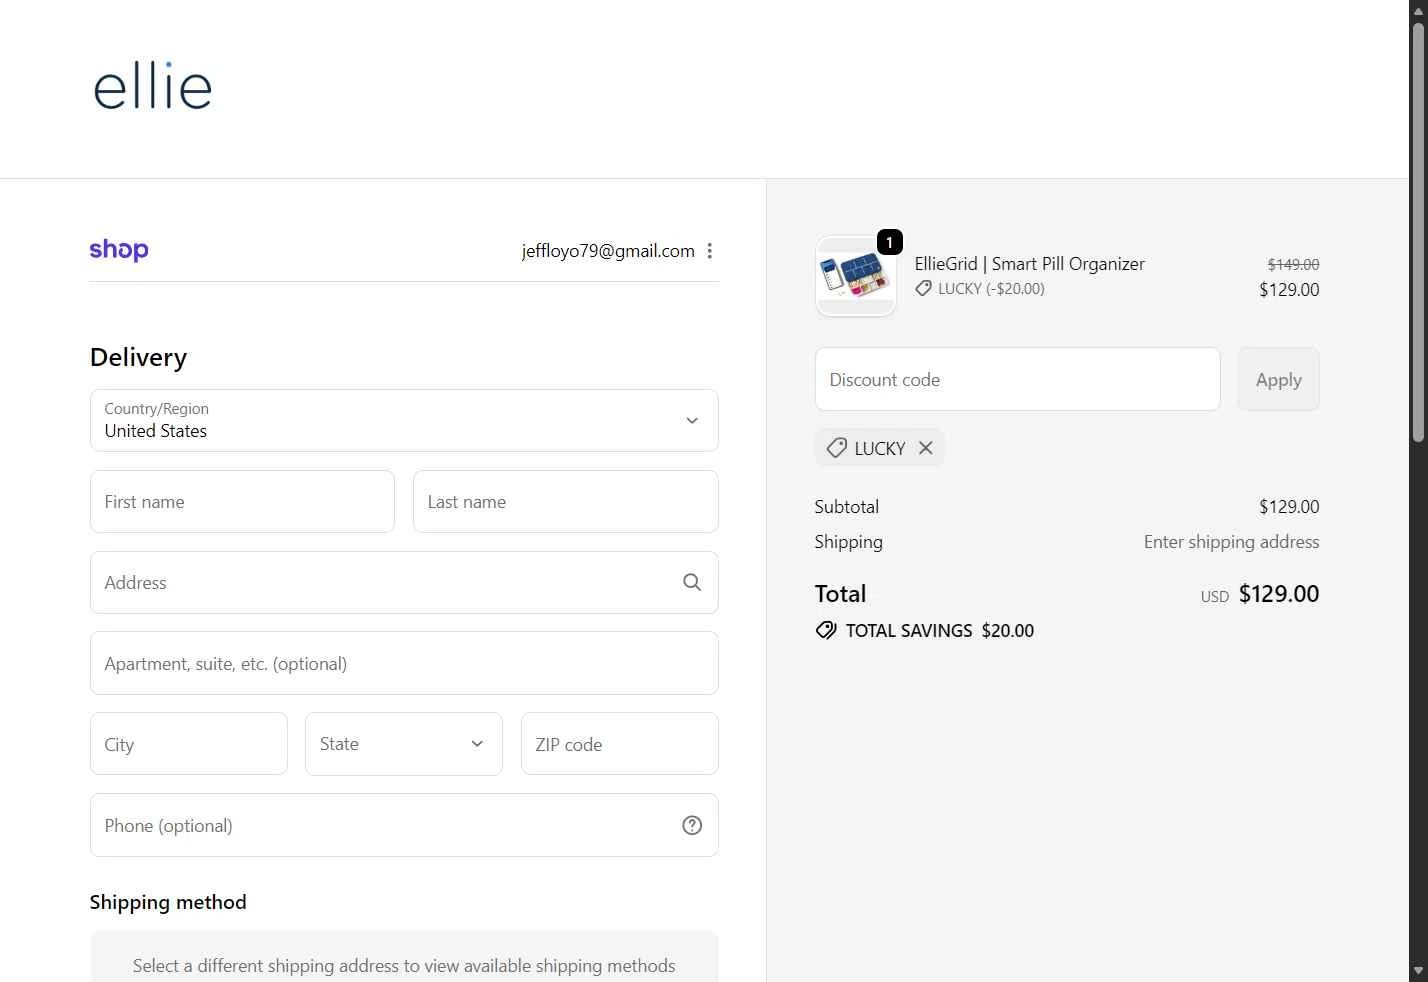This screenshot has height=982, width=1428.
Task: Click the phone help question mark icon
Action: coord(692,825)
